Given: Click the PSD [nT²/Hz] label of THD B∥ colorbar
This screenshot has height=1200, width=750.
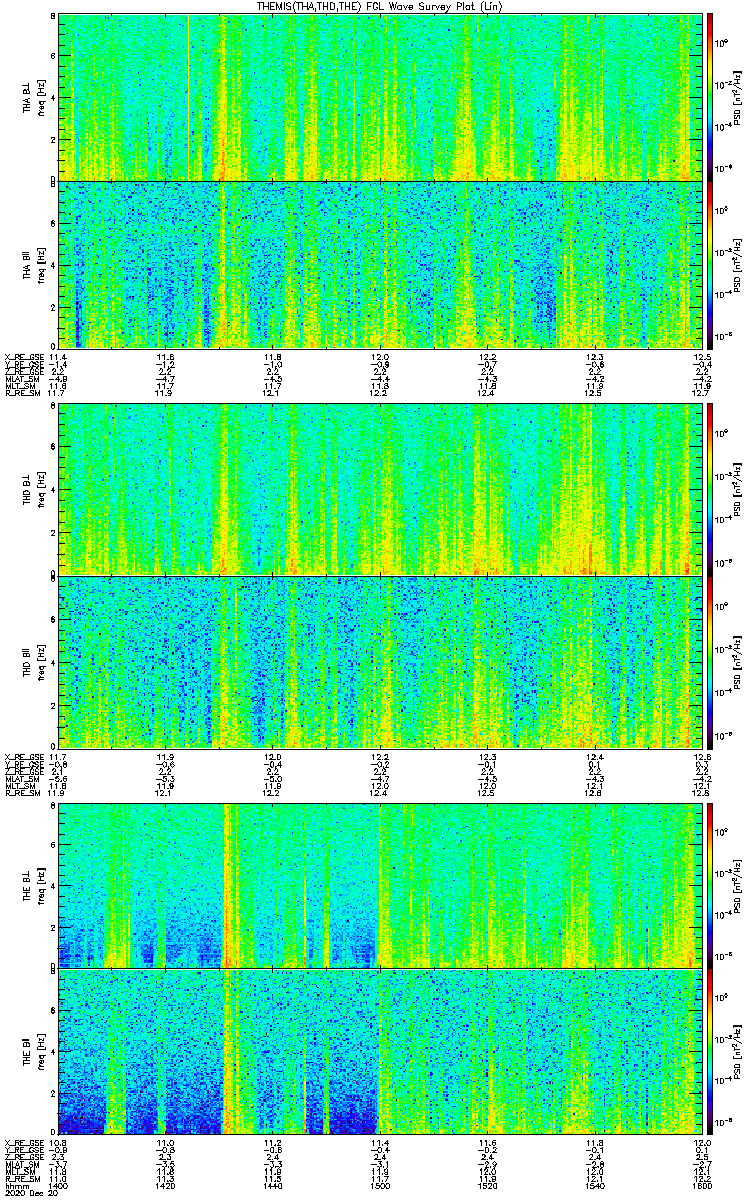Looking at the screenshot, I should click(x=739, y=661).
